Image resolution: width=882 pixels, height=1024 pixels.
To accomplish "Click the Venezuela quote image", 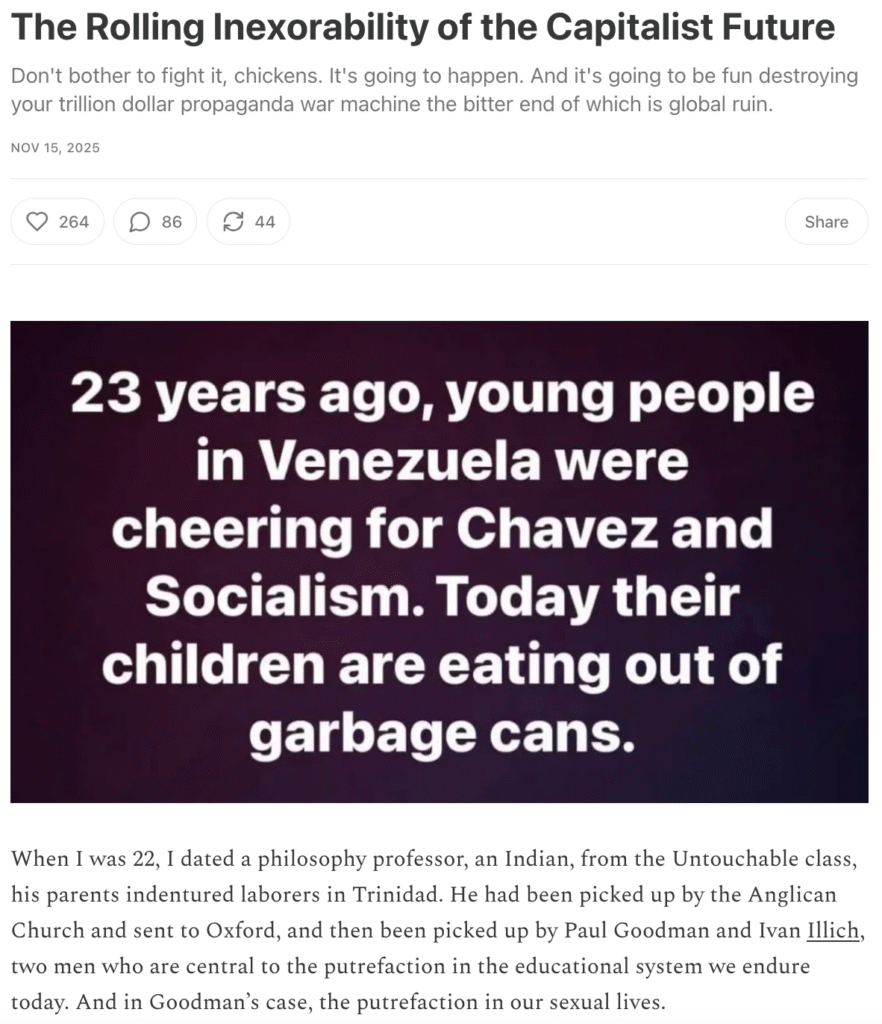I will click(x=439, y=561).
